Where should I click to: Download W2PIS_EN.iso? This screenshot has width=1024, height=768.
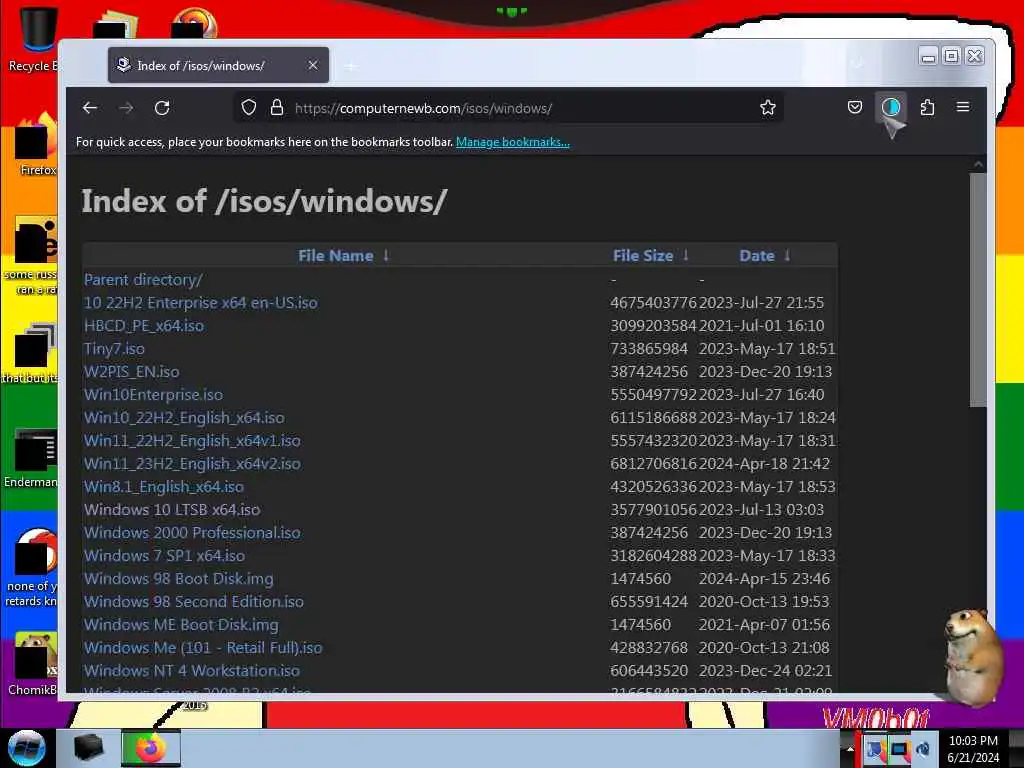point(131,372)
